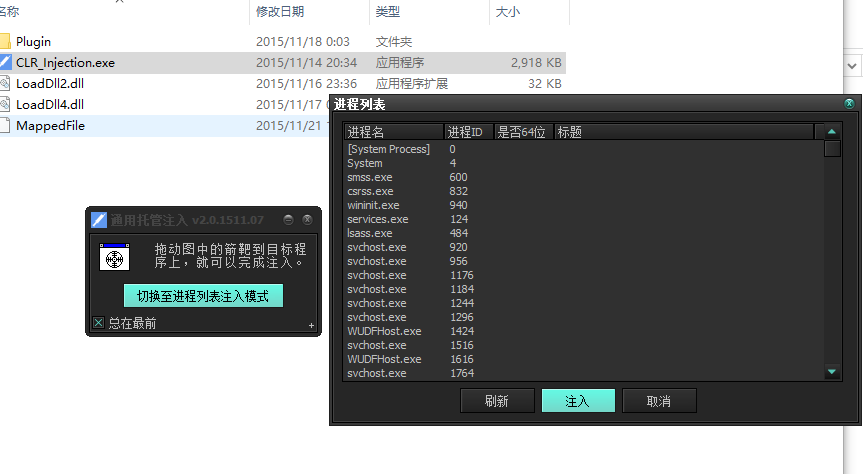Image resolution: width=863 pixels, height=474 pixels.
Task: Click the MappedFile file icon
Action: [x=5, y=126]
